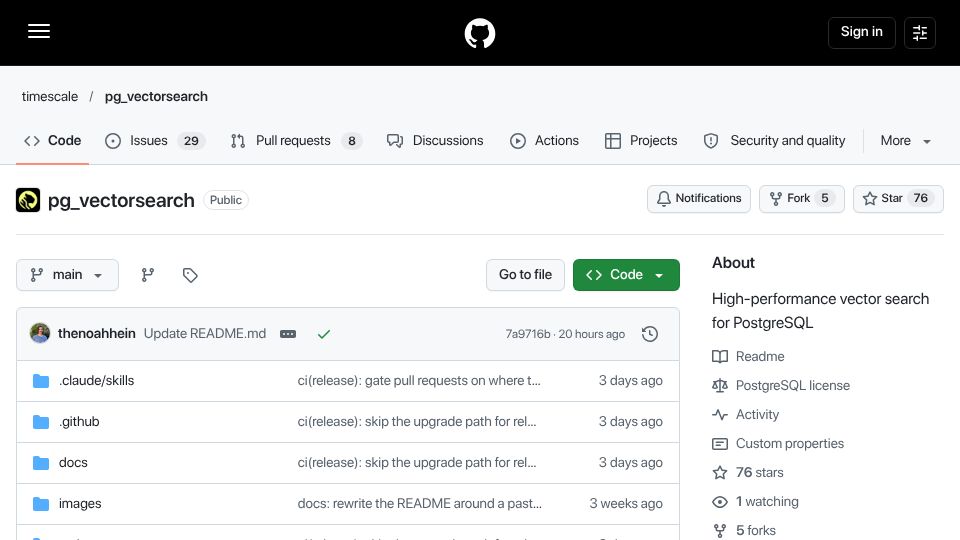
Task: Switch to the Projects tab
Action: [x=641, y=141]
